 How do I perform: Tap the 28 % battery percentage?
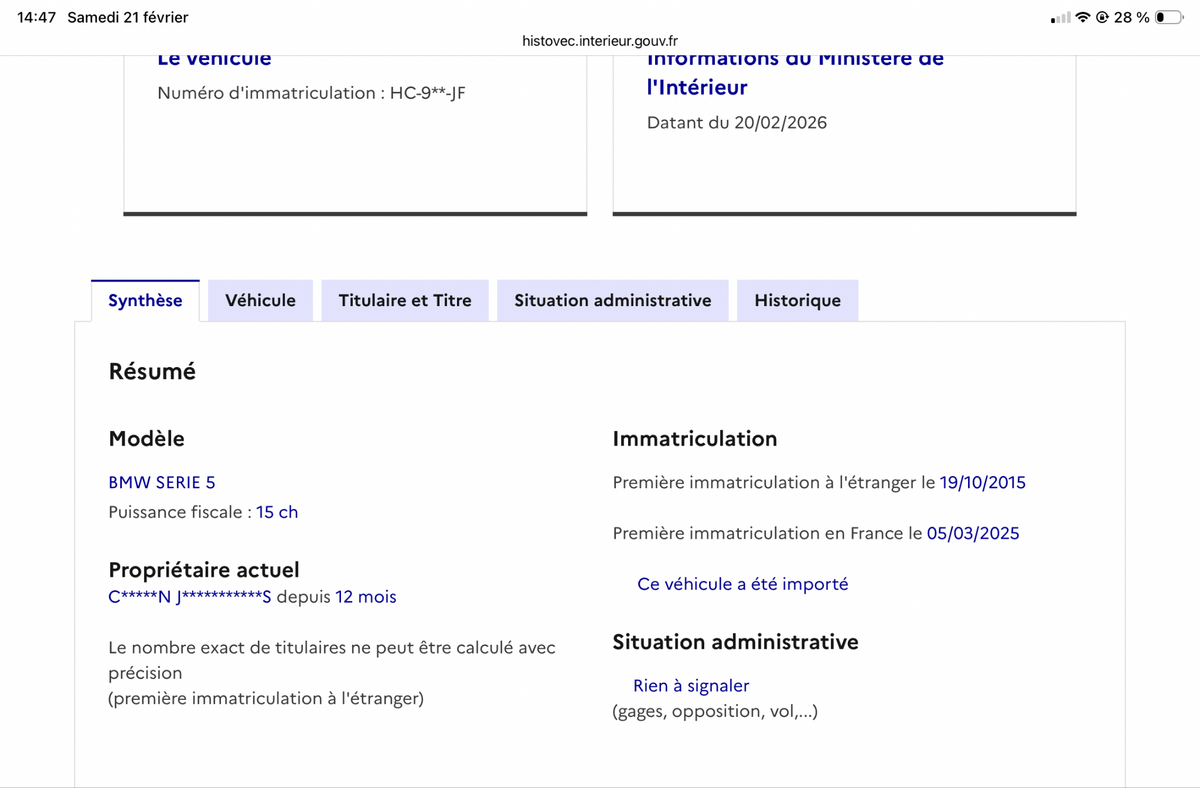(x=1132, y=17)
